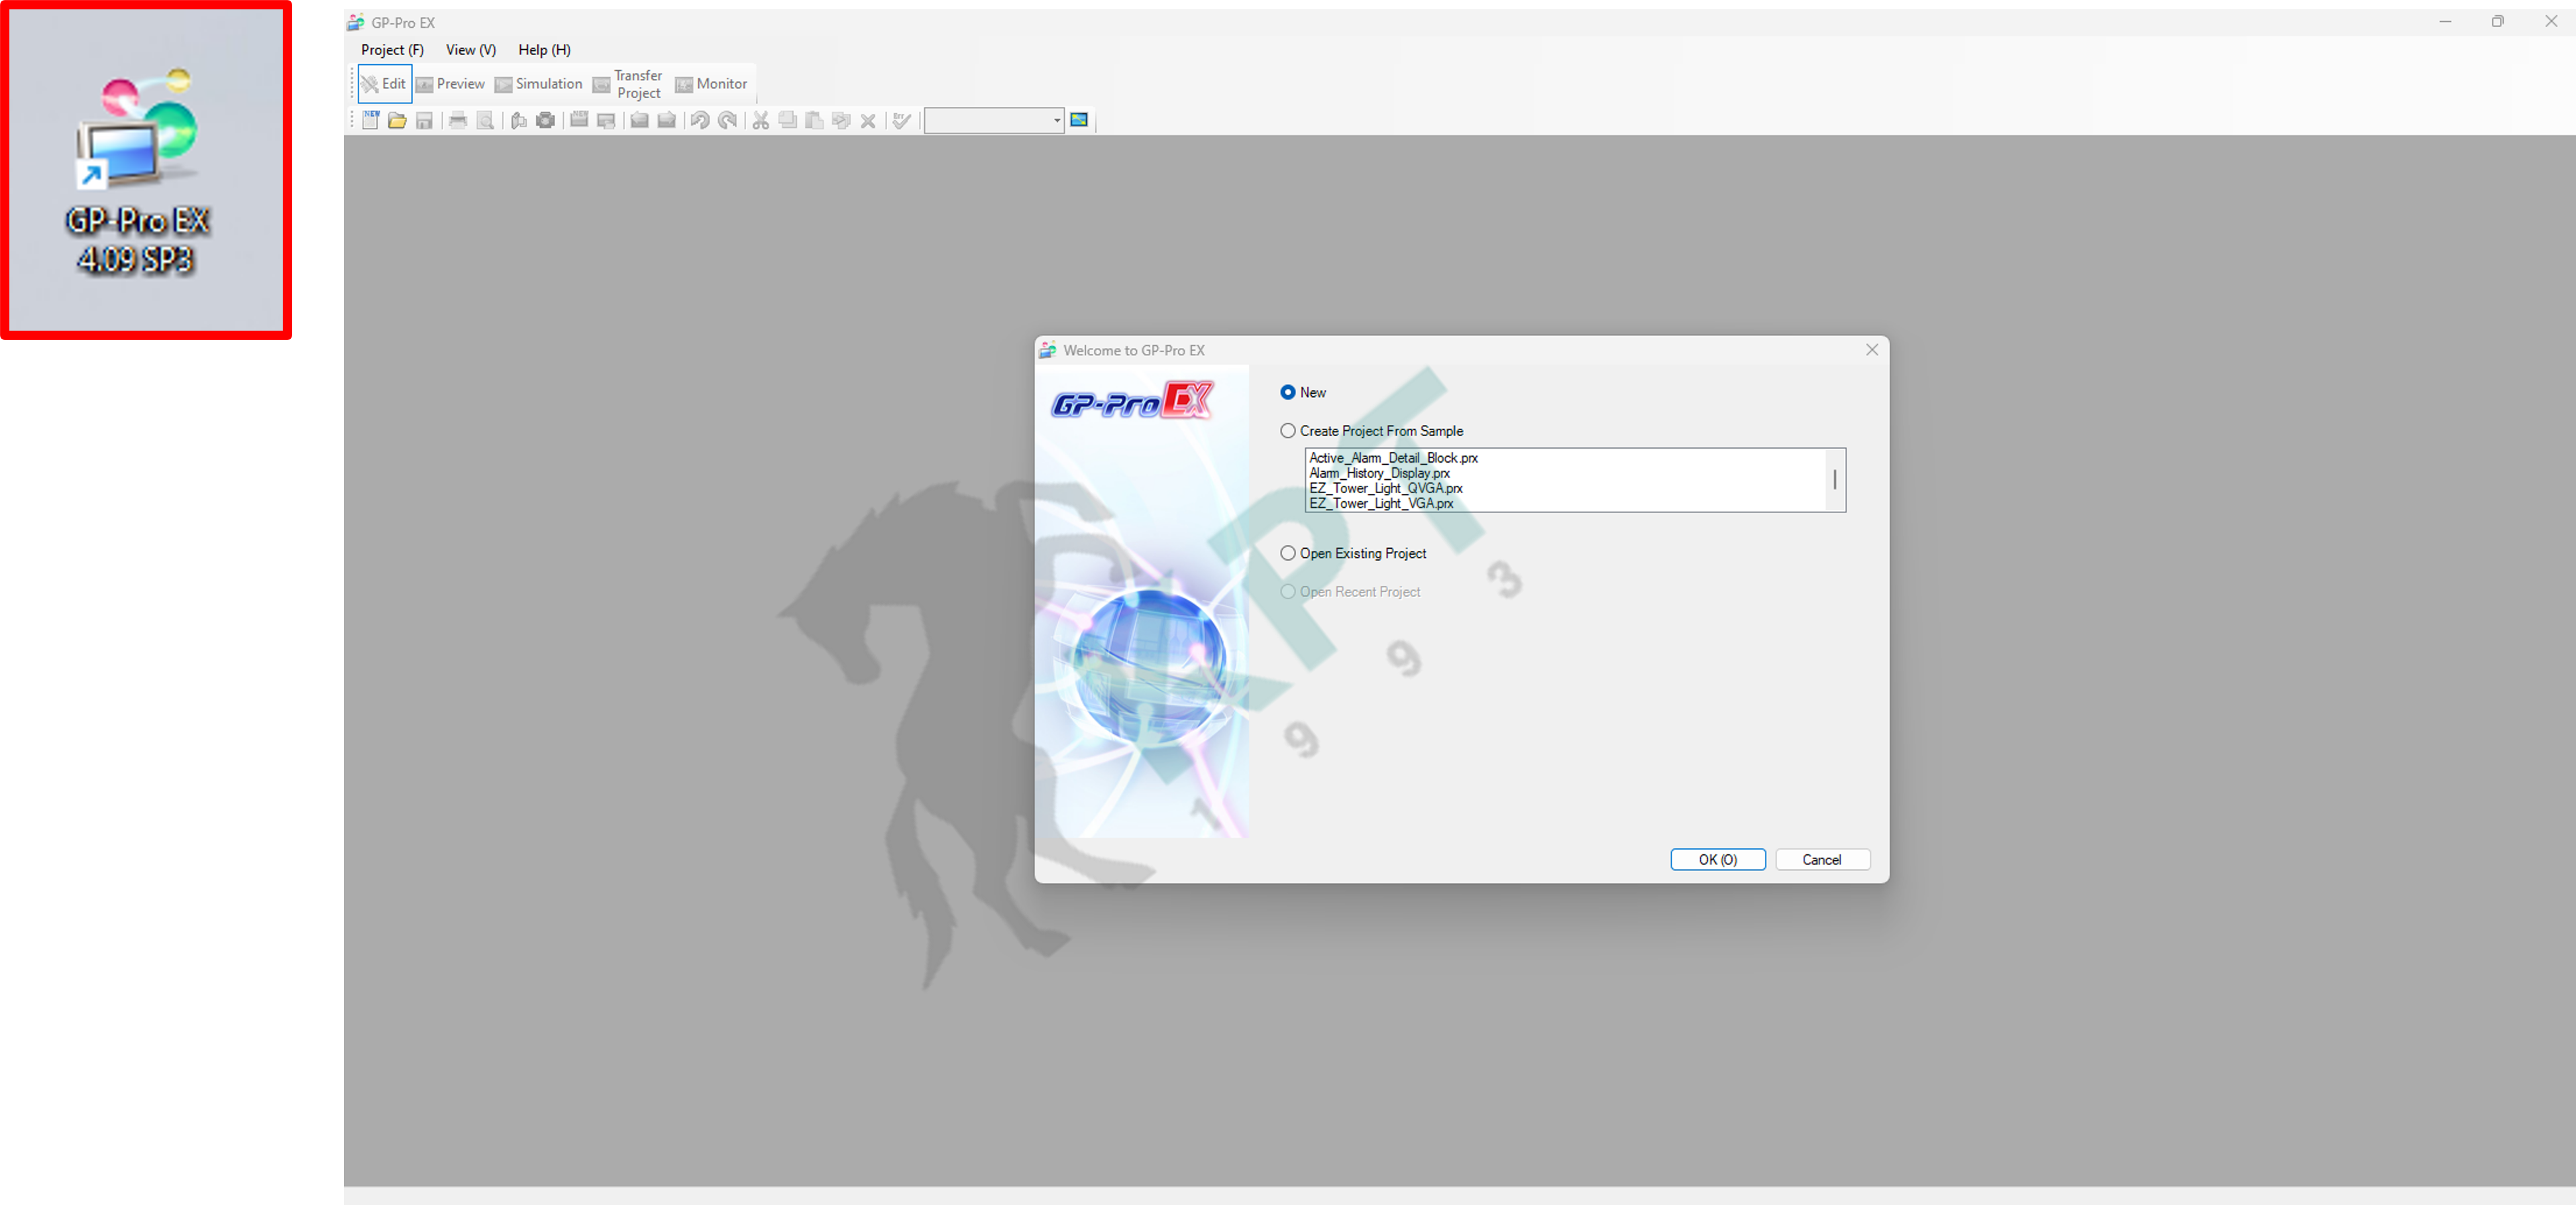Select Open Existing Project radio button
Screen dimensions: 2576x1205
1288,553
